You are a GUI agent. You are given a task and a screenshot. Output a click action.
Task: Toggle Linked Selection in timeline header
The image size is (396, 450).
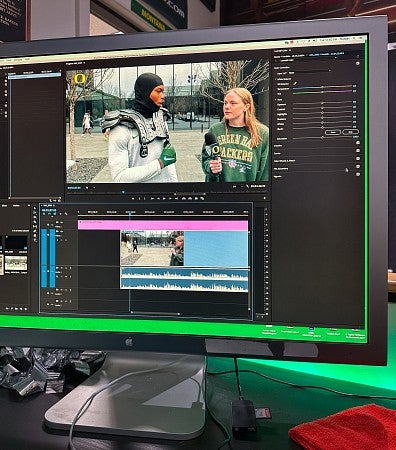click(x=54, y=214)
